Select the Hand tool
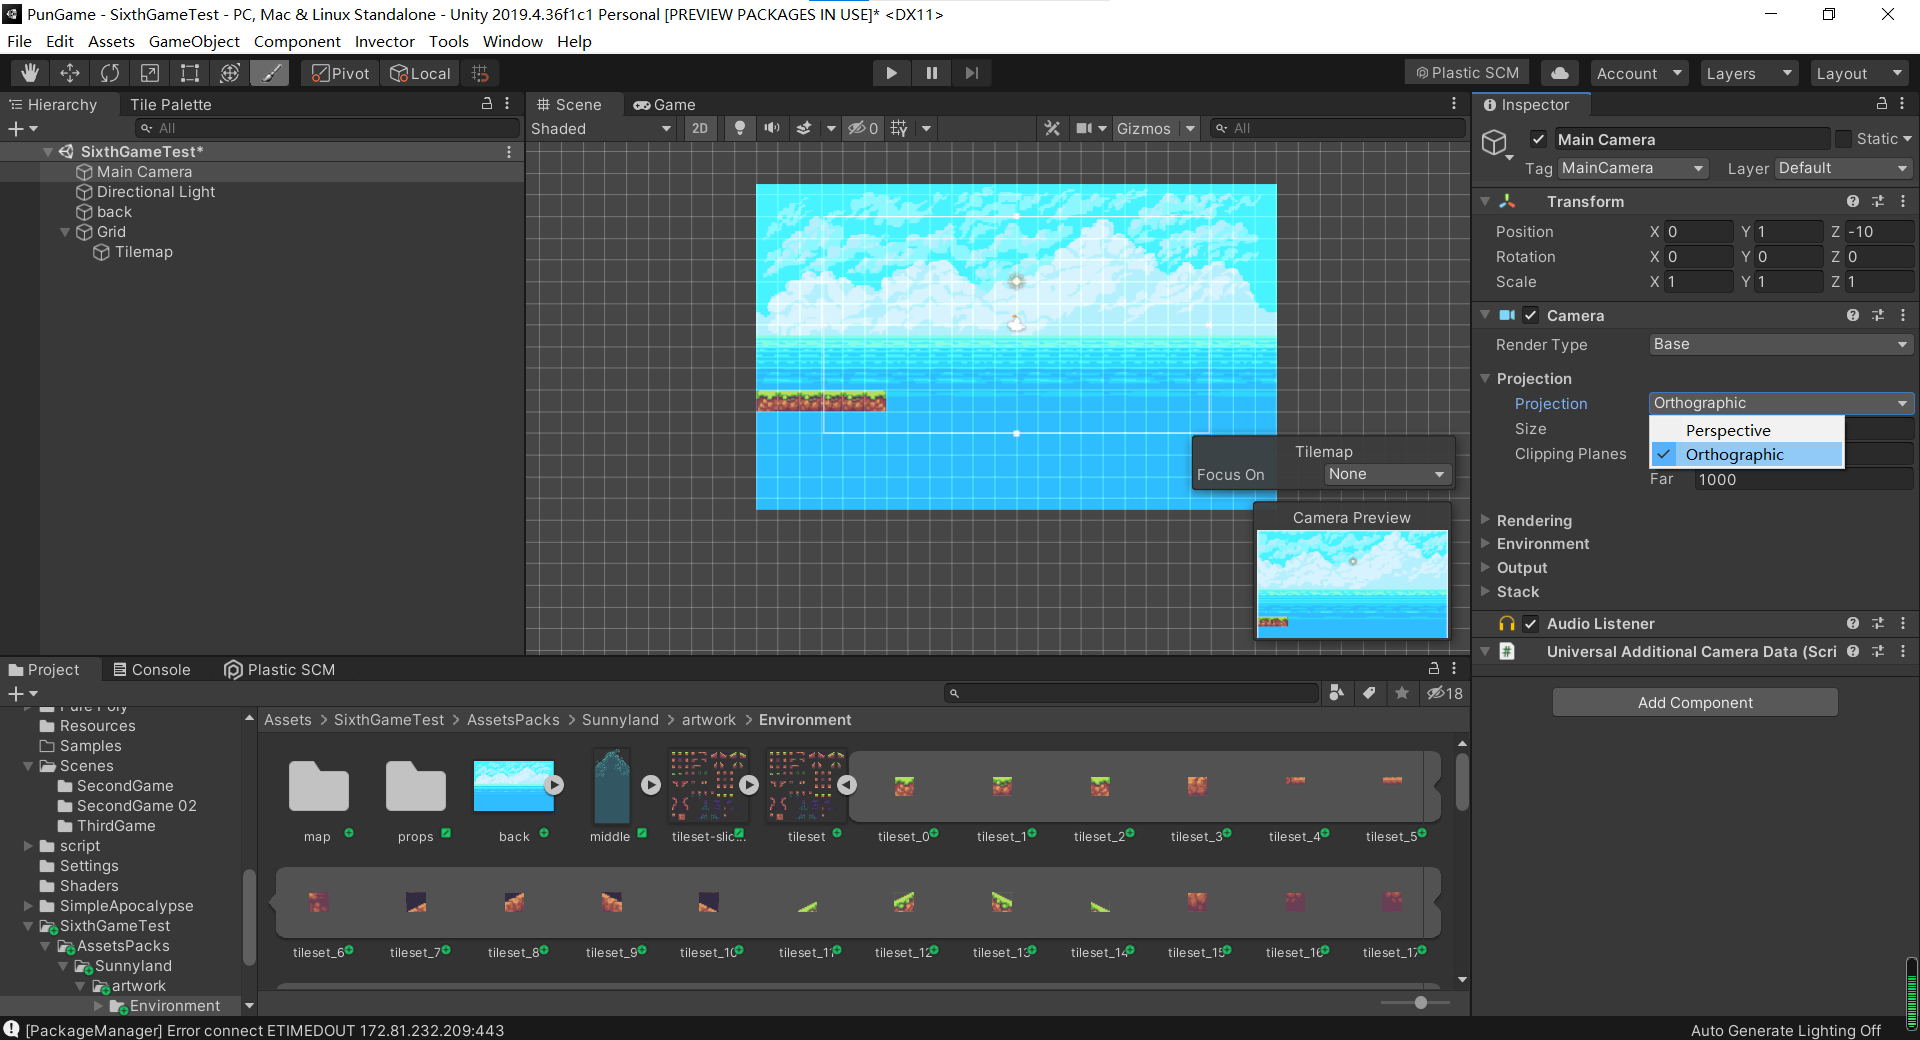This screenshot has height=1040, width=1920. pyautogui.click(x=30, y=73)
